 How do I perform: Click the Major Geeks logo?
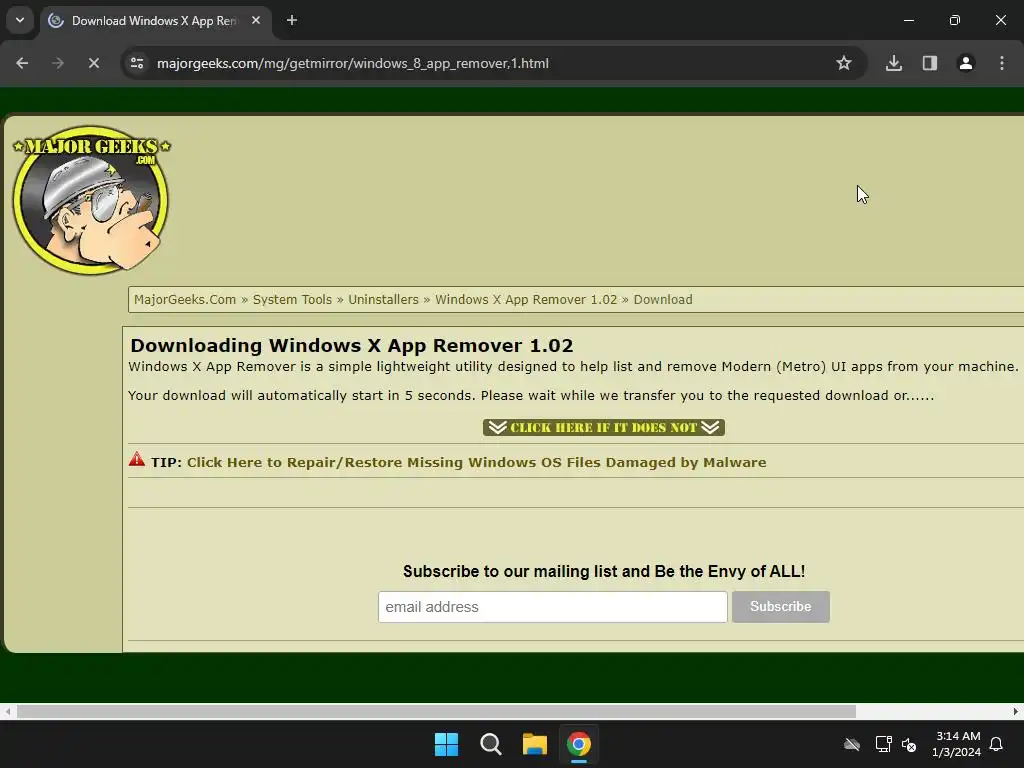click(x=91, y=200)
